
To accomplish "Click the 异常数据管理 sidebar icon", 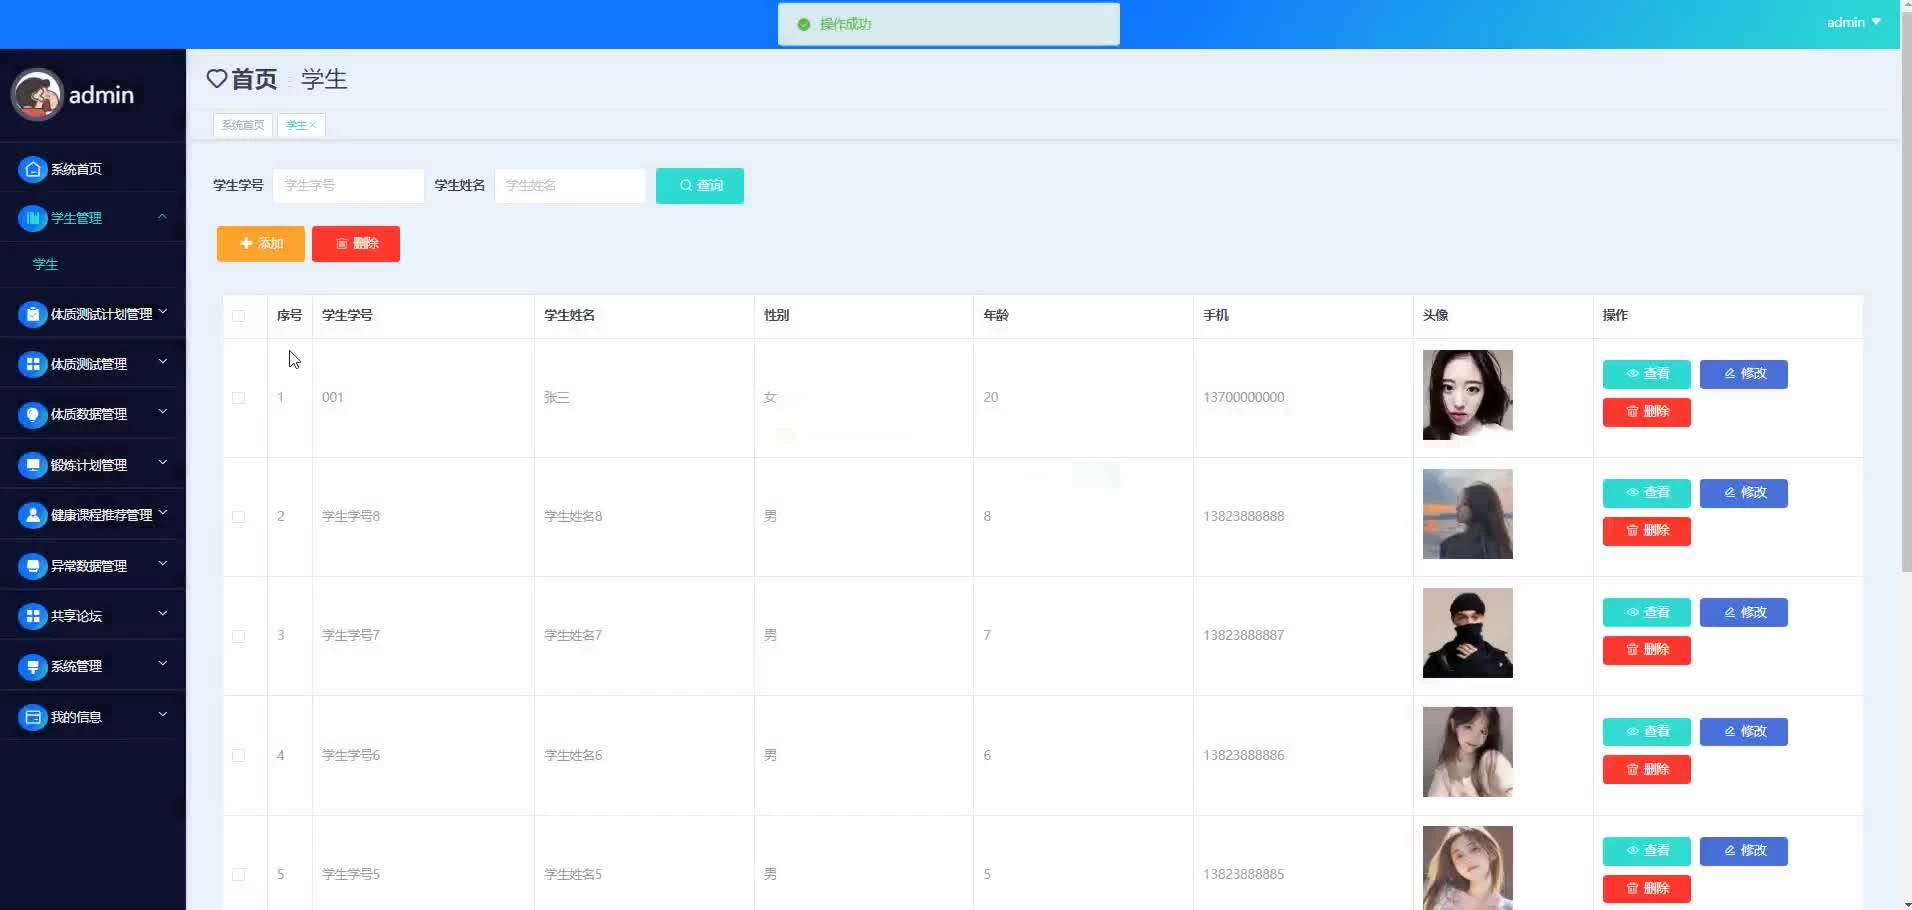I will coord(33,566).
